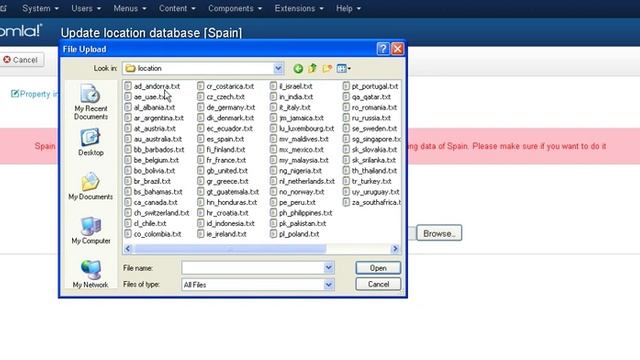The width and height of the screenshot is (640, 360).
Task: Open the System menu
Action: (40, 8)
